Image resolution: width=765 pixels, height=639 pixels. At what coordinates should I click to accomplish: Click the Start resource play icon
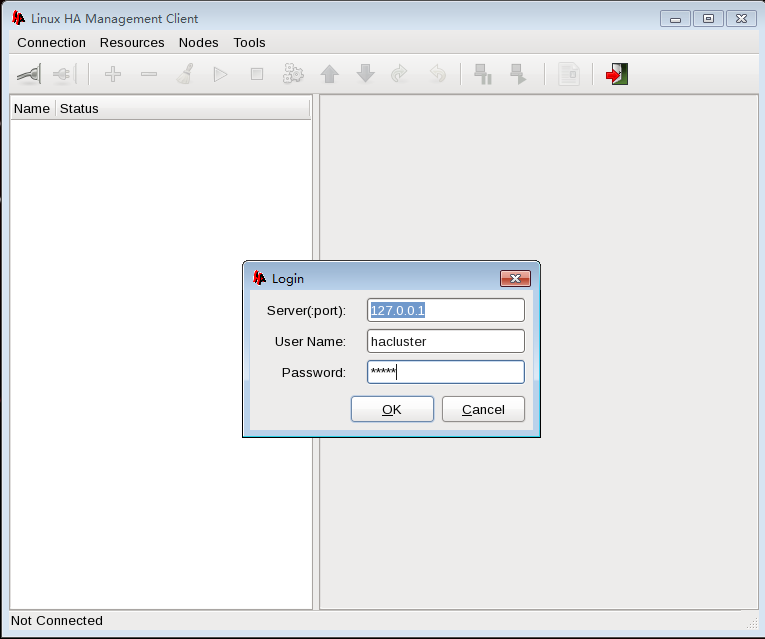[x=221, y=74]
